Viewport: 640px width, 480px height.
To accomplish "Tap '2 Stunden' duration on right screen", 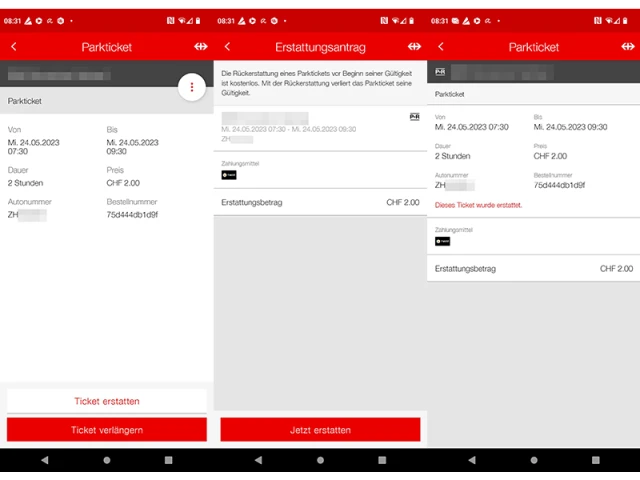I will [453, 156].
